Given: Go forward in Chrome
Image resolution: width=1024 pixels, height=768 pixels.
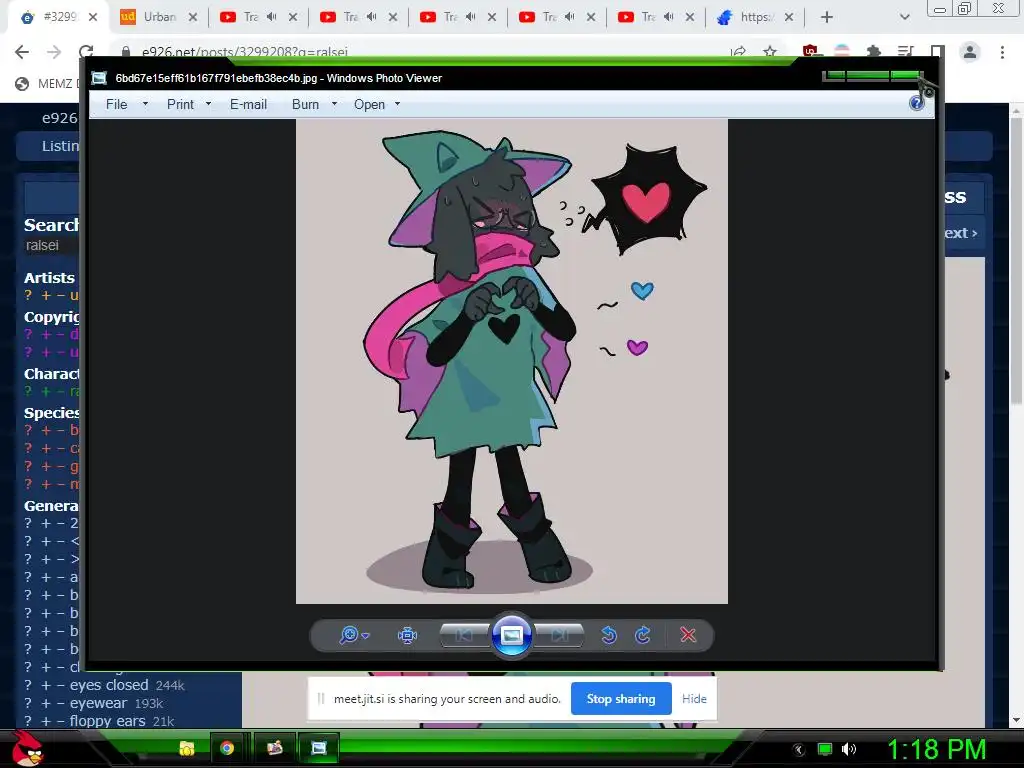Looking at the screenshot, I should tap(54, 52).
